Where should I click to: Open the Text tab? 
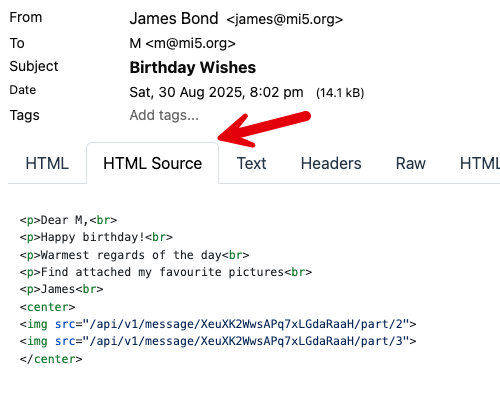point(251,163)
